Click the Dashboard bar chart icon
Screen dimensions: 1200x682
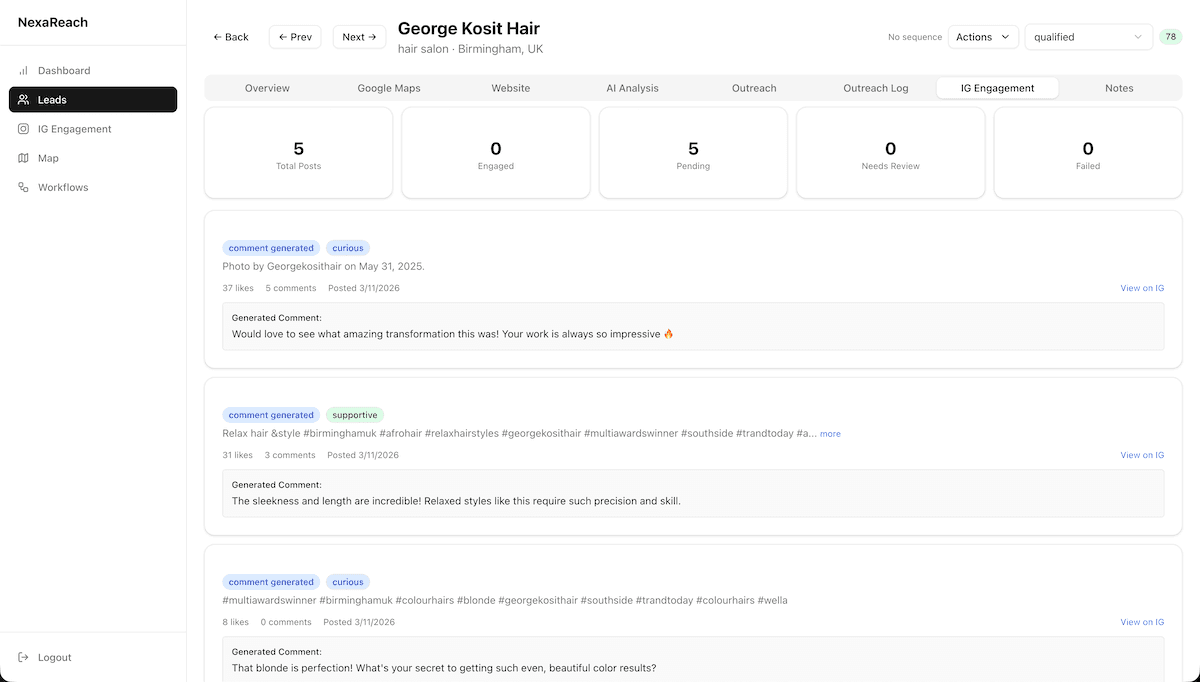click(24, 71)
